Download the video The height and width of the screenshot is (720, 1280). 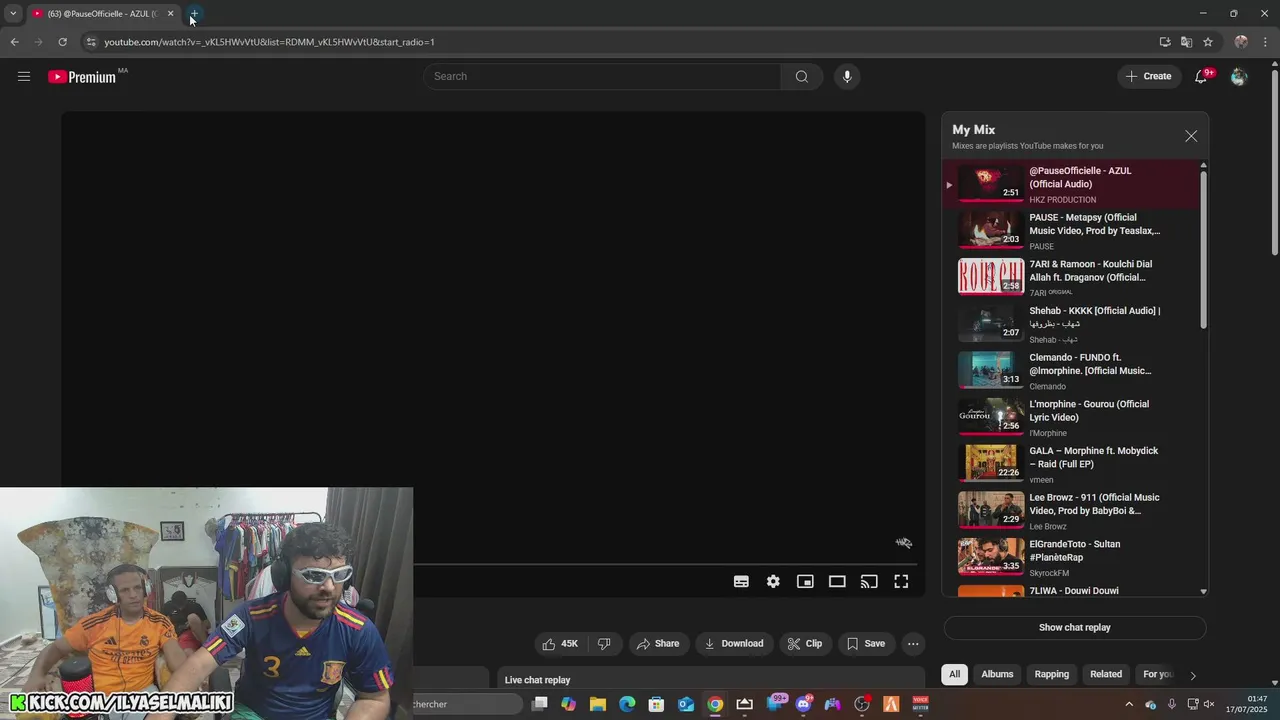pos(734,644)
